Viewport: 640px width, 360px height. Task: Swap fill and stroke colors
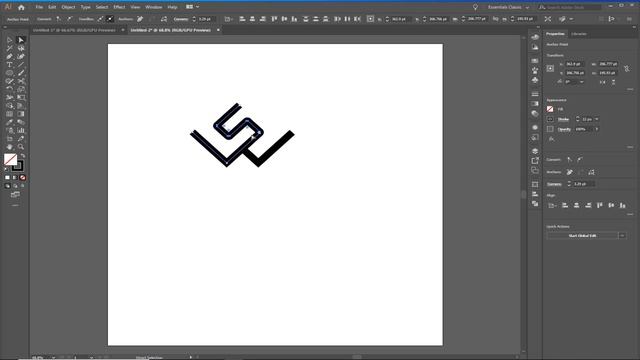coord(23,156)
